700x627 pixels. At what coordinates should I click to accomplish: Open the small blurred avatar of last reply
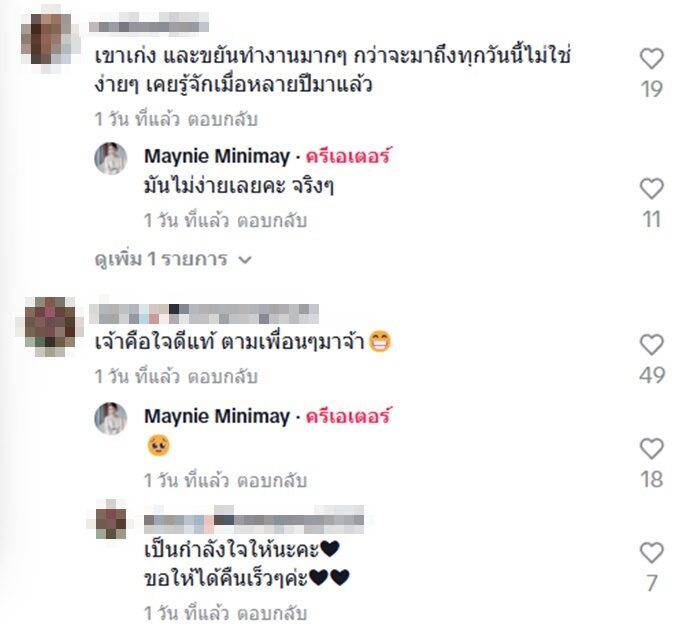[110, 520]
